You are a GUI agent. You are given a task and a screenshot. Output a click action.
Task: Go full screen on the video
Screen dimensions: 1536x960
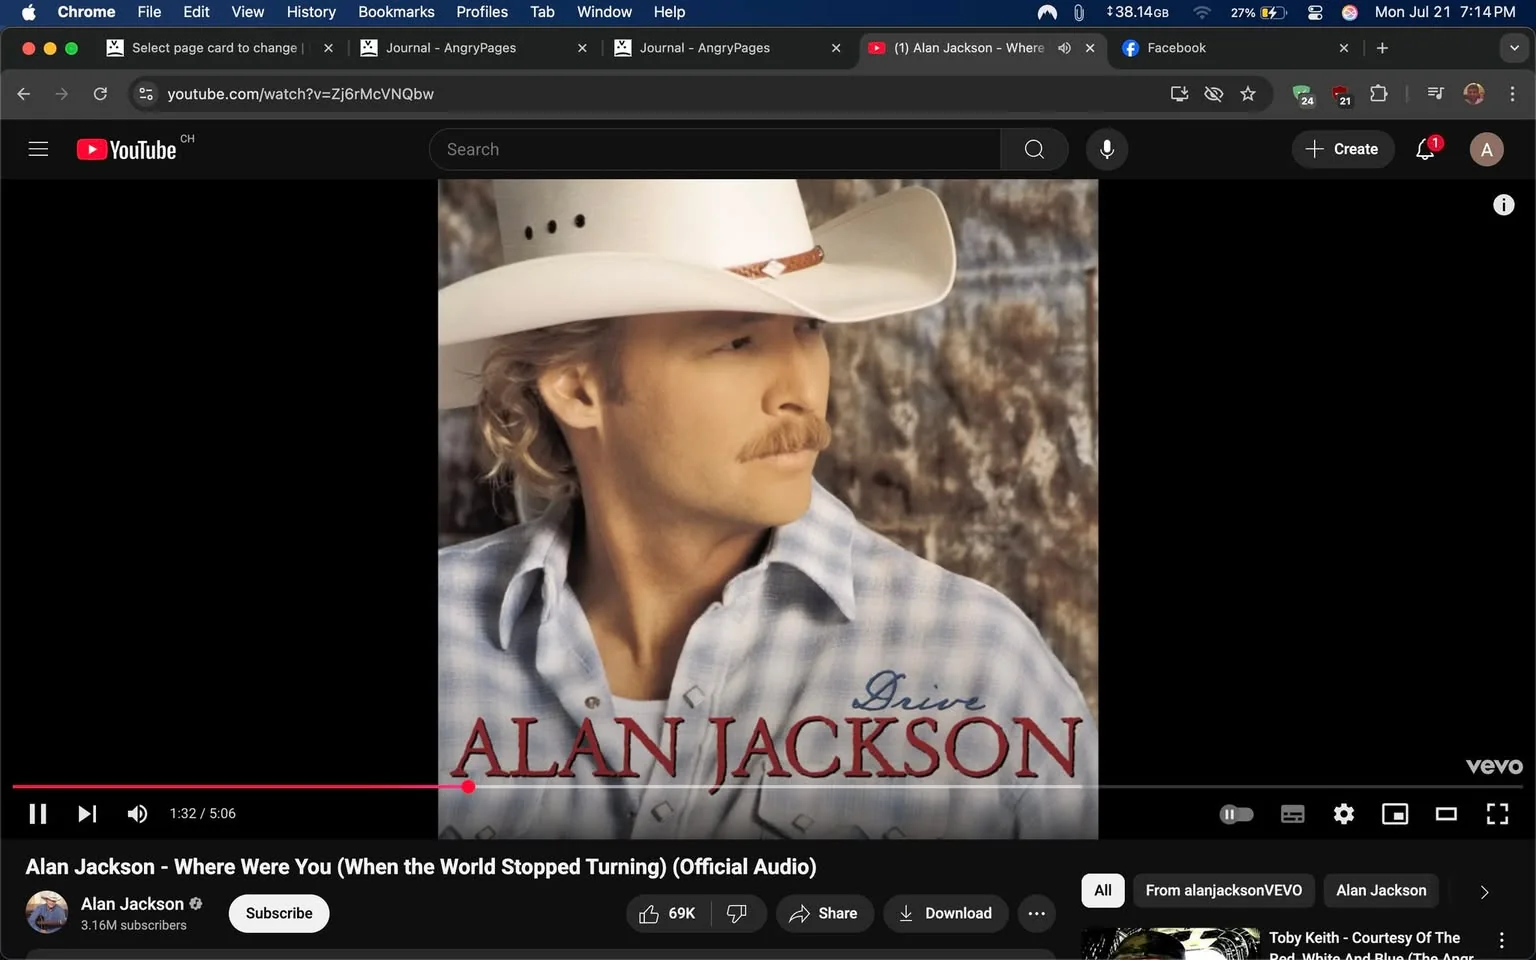(1497, 814)
